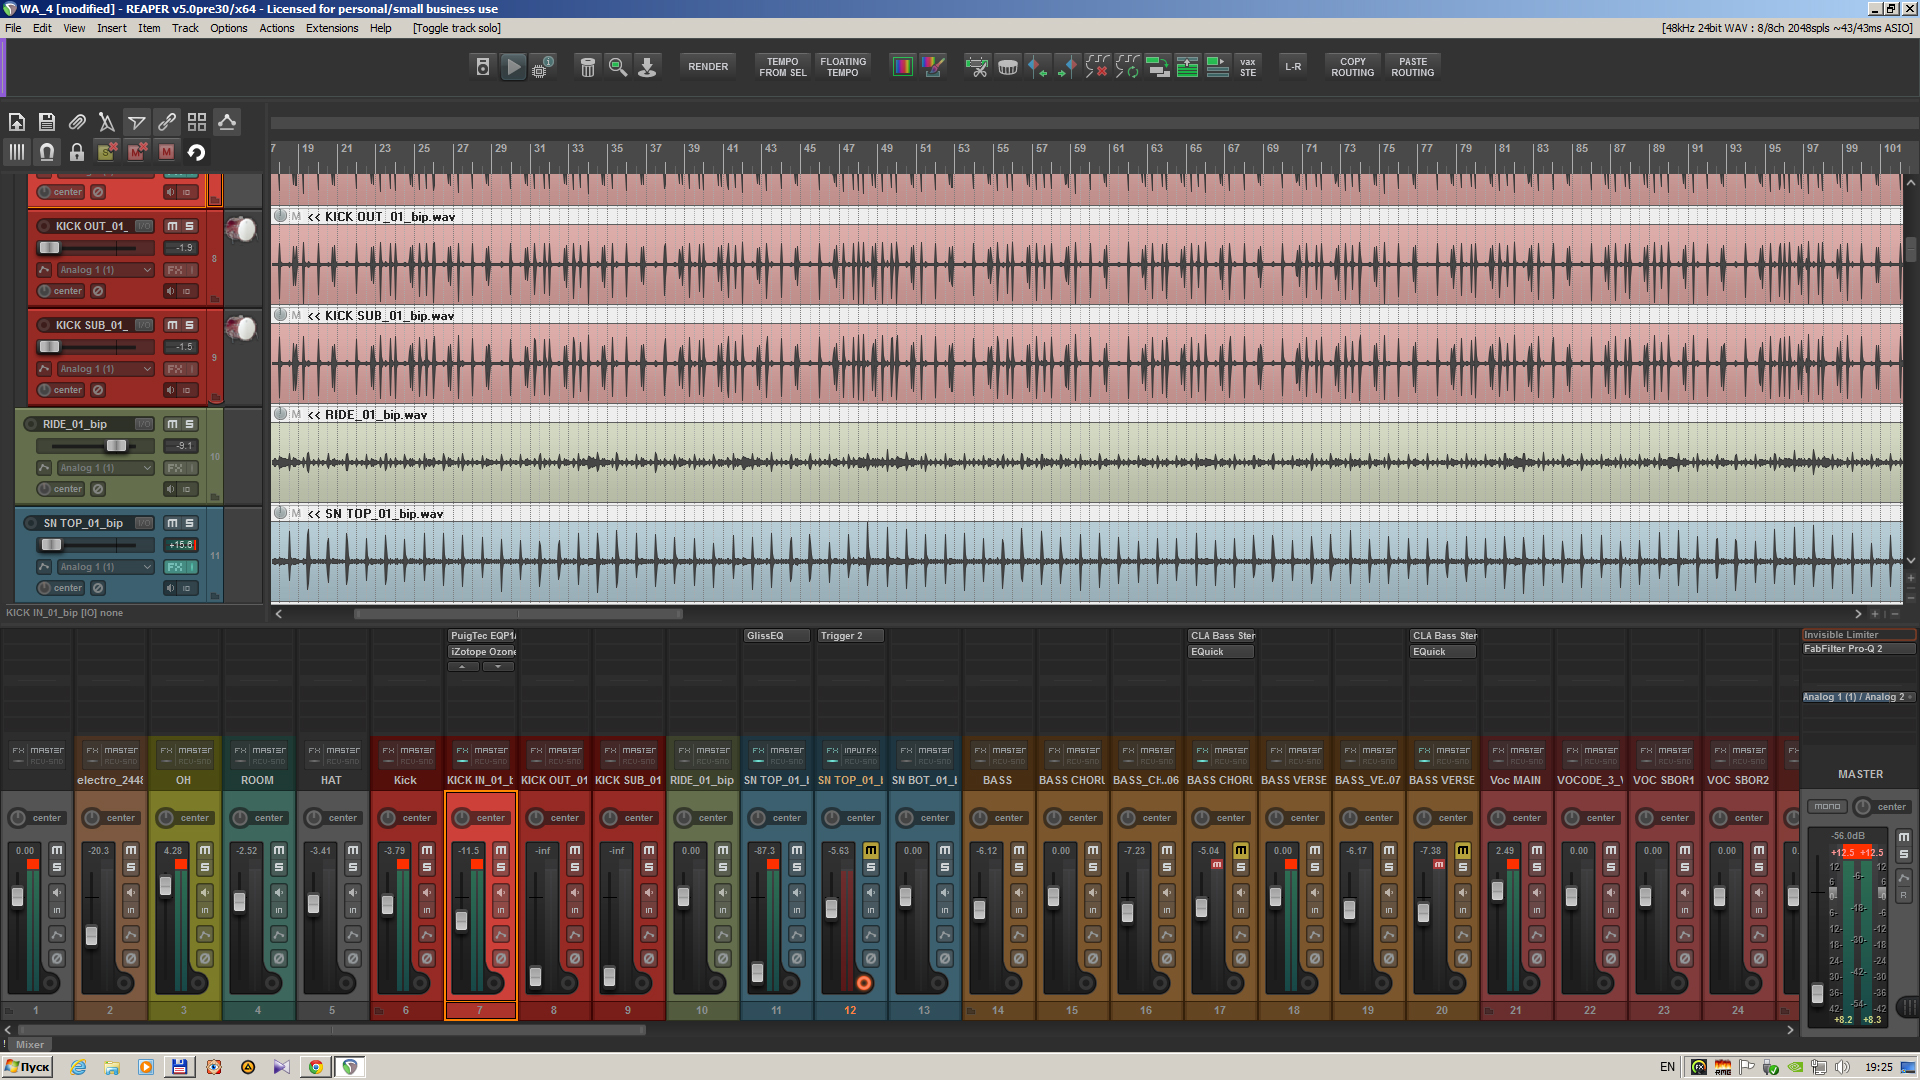This screenshot has width=1920, height=1080.
Task: Click the RENDER button
Action: click(x=708, y=67)
